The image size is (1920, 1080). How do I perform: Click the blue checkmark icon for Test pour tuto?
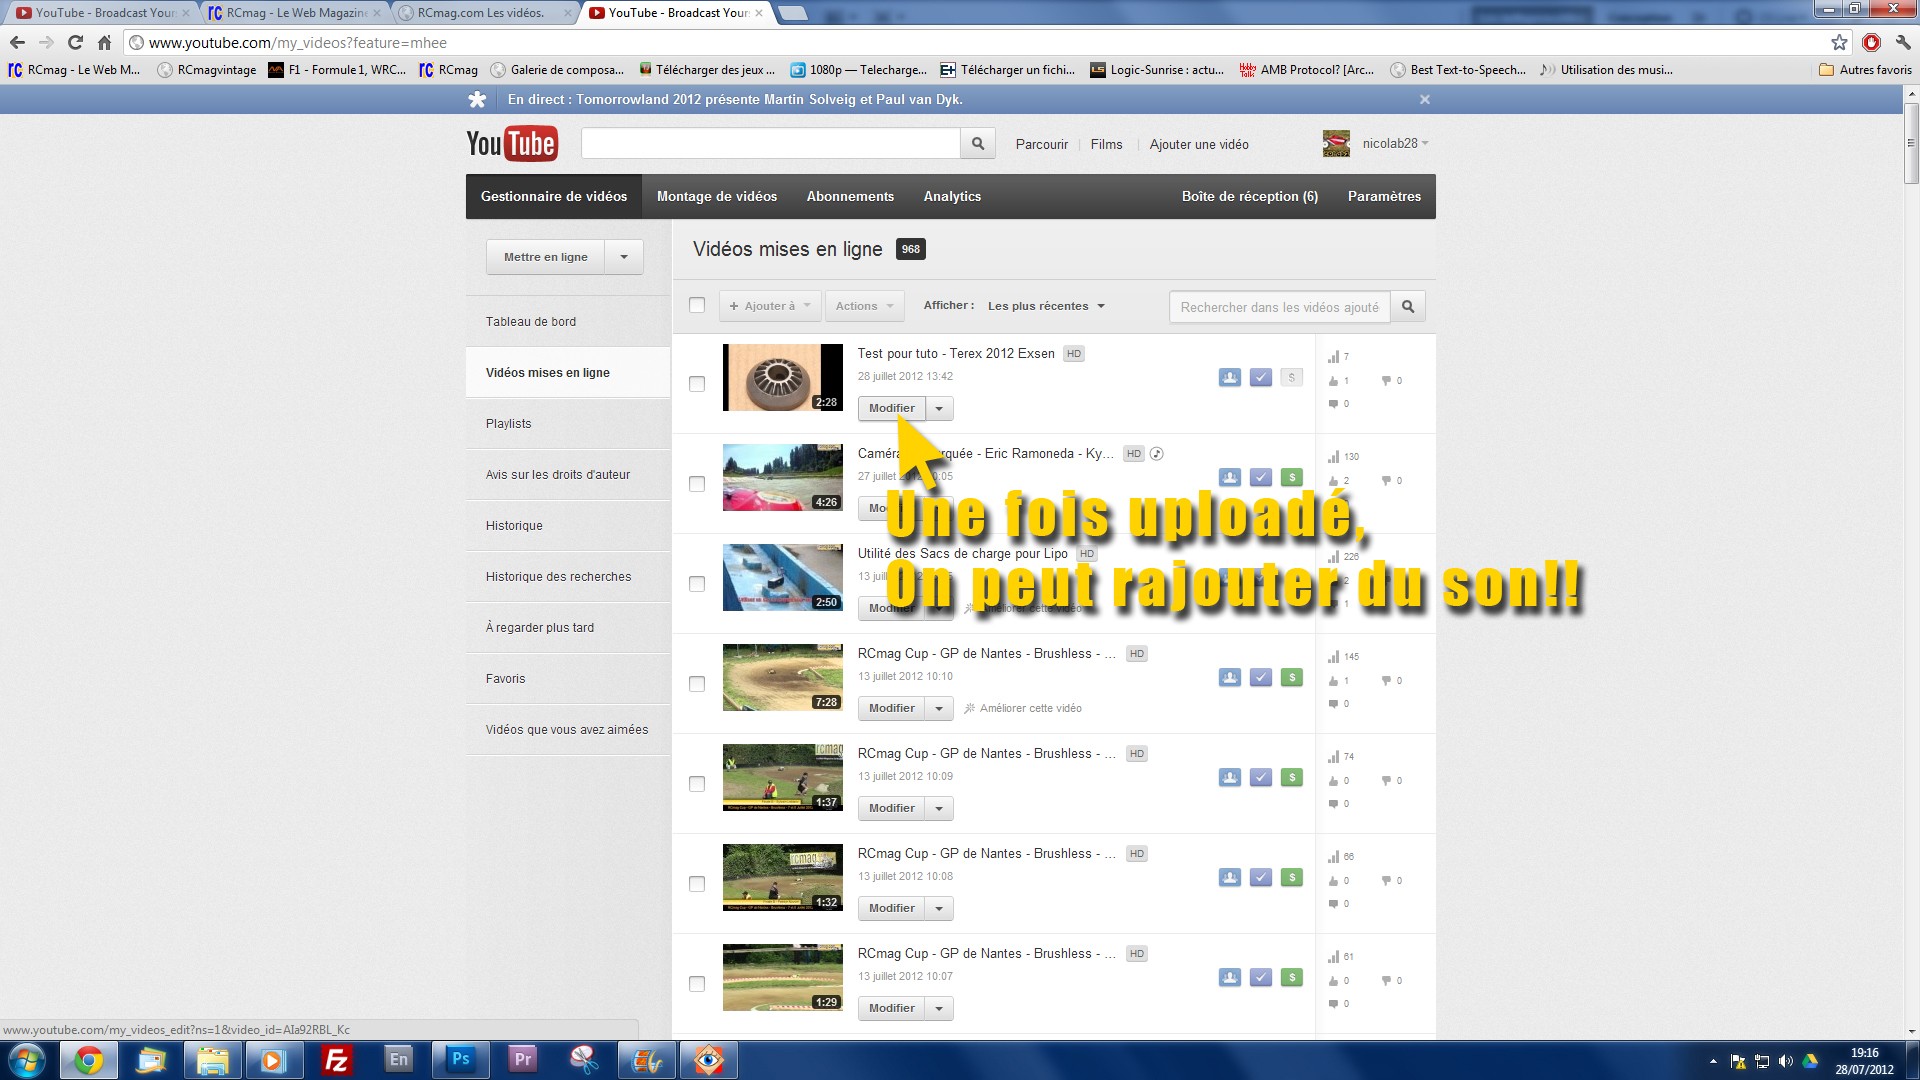1261,378
